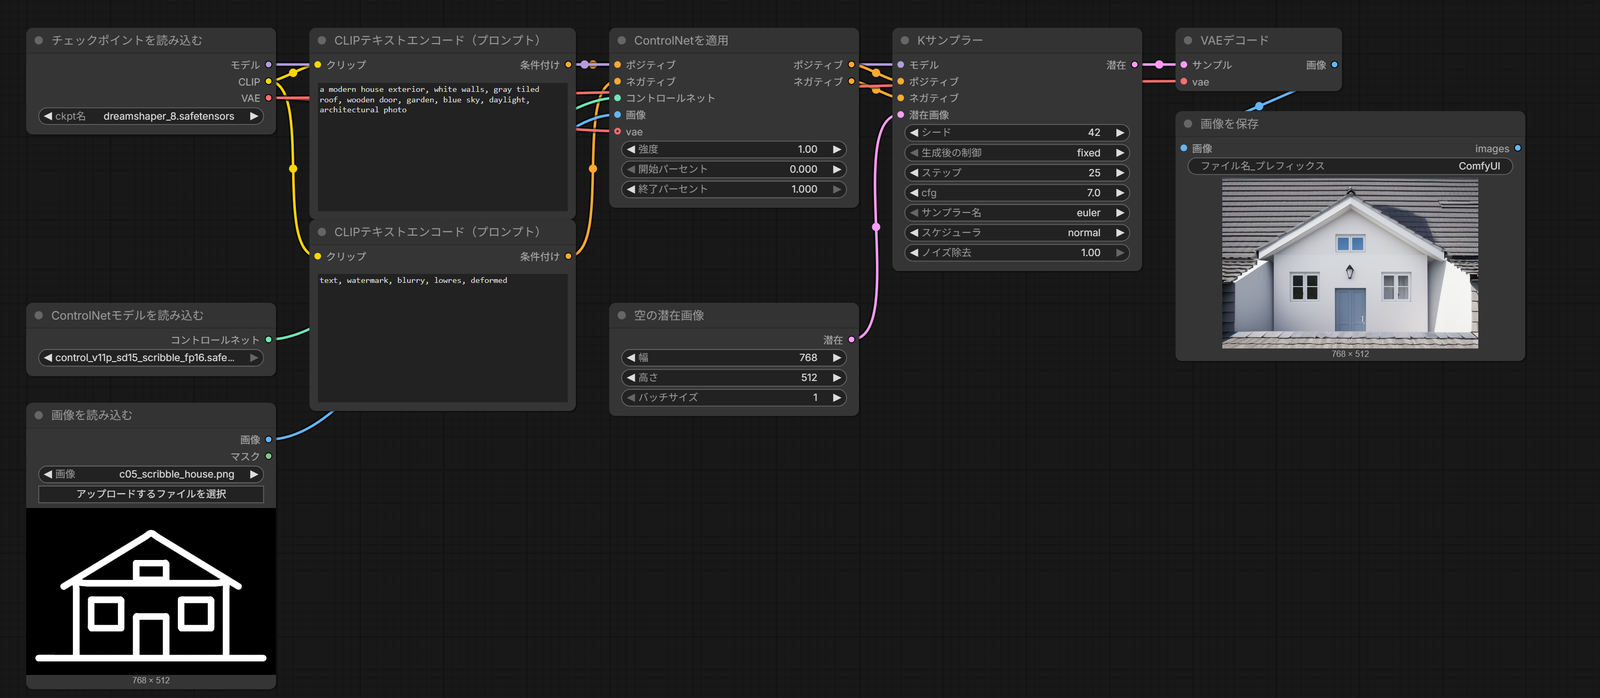Viewport: 1600px width, 698px height.
Task: Click left arrow of ノイズ除去 value 1.00
Action: tap(914, 253)
